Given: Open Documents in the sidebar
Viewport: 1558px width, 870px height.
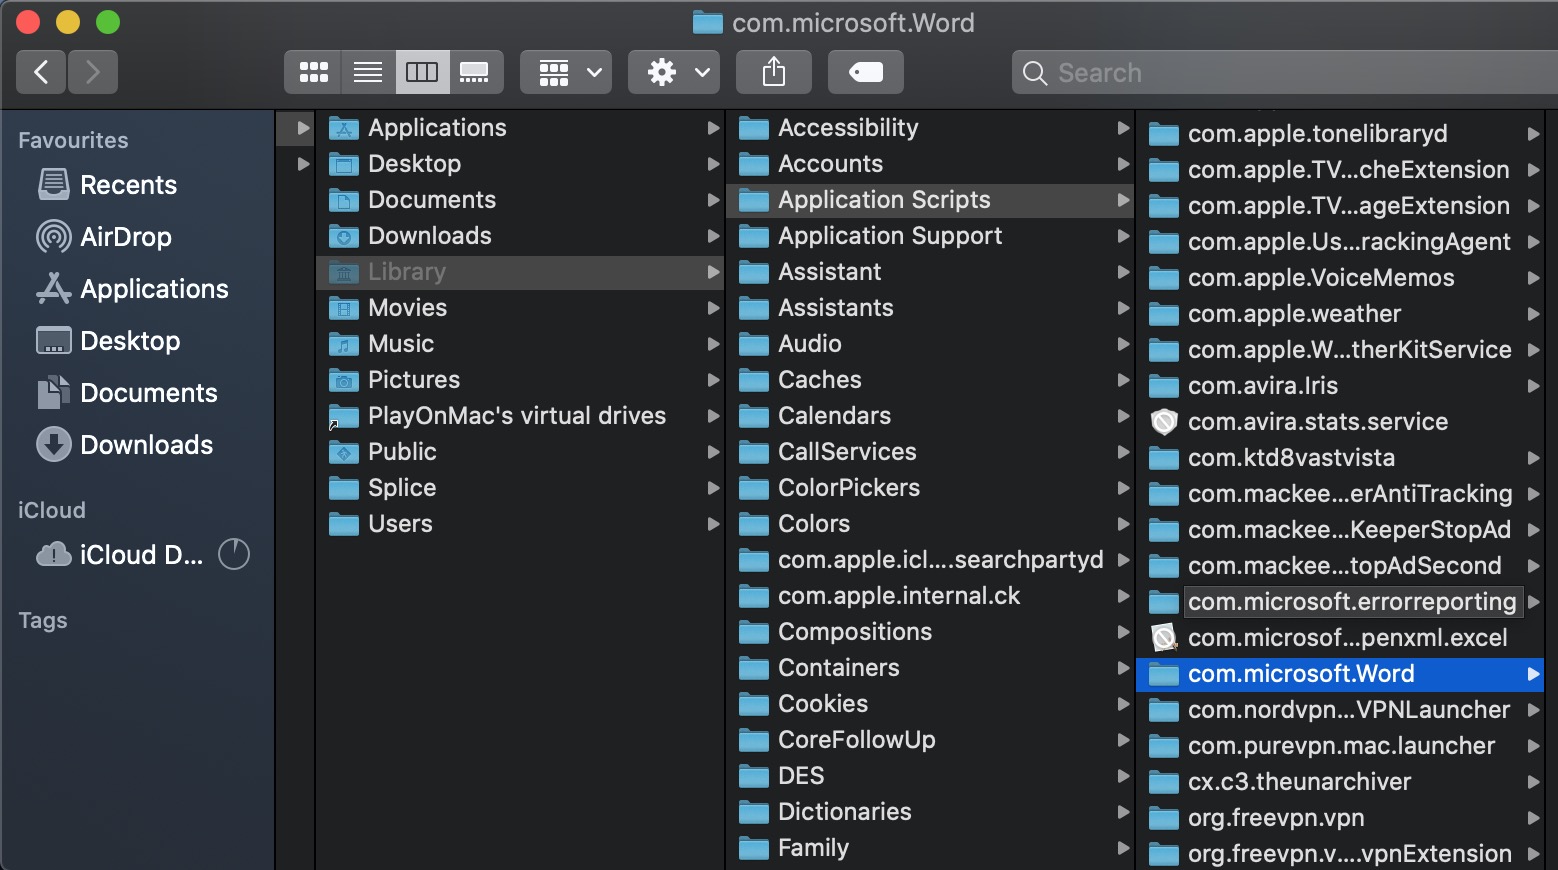Looking at the screenshot, I should [x=127, y=393].
